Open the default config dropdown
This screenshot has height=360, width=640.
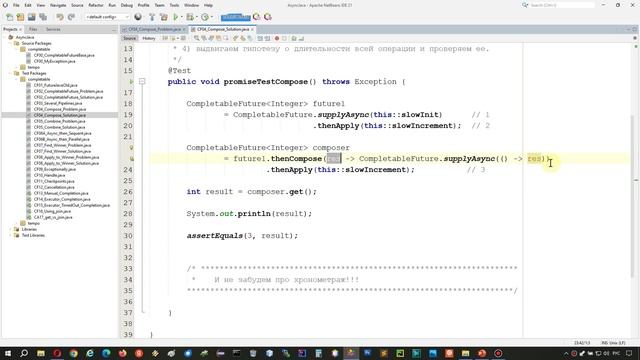[107, 17]
